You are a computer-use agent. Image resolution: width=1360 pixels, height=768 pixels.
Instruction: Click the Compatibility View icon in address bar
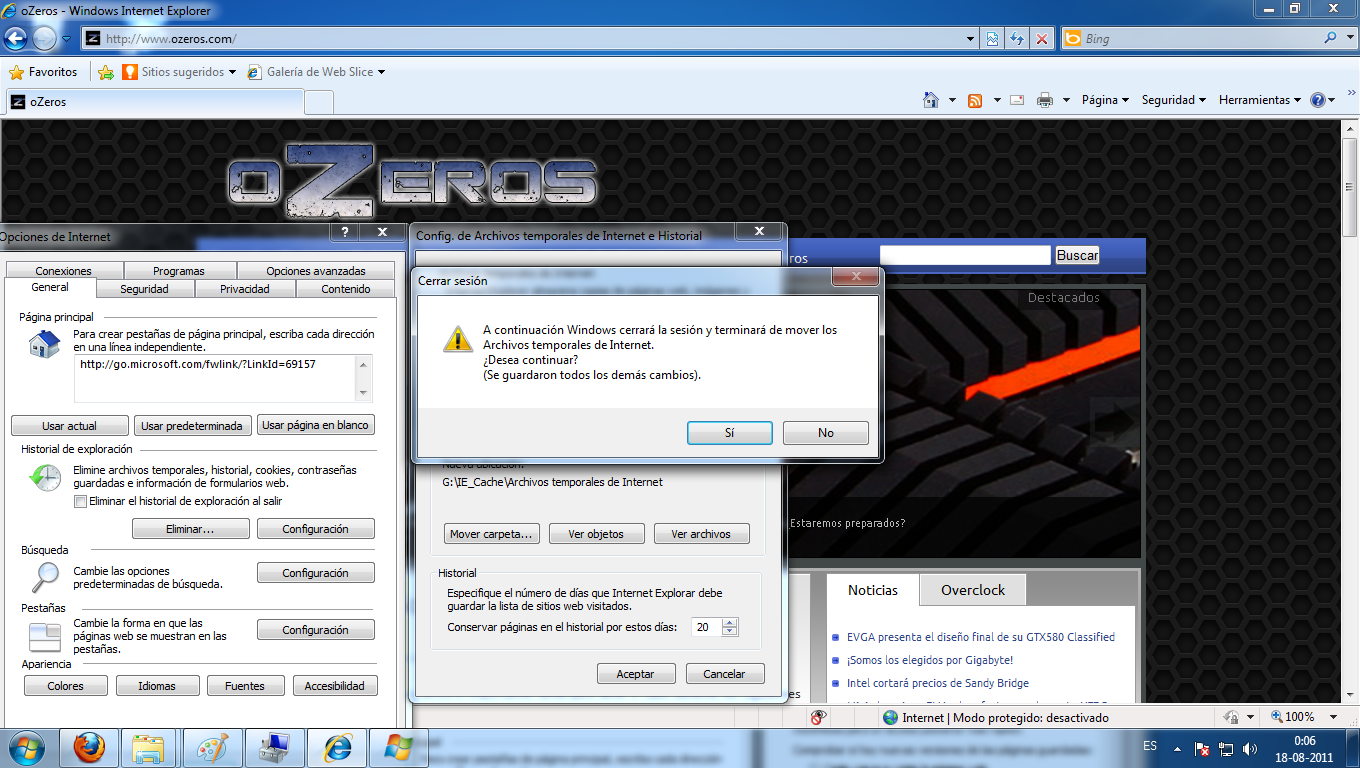pyautogui.click(x=992, y=39)
